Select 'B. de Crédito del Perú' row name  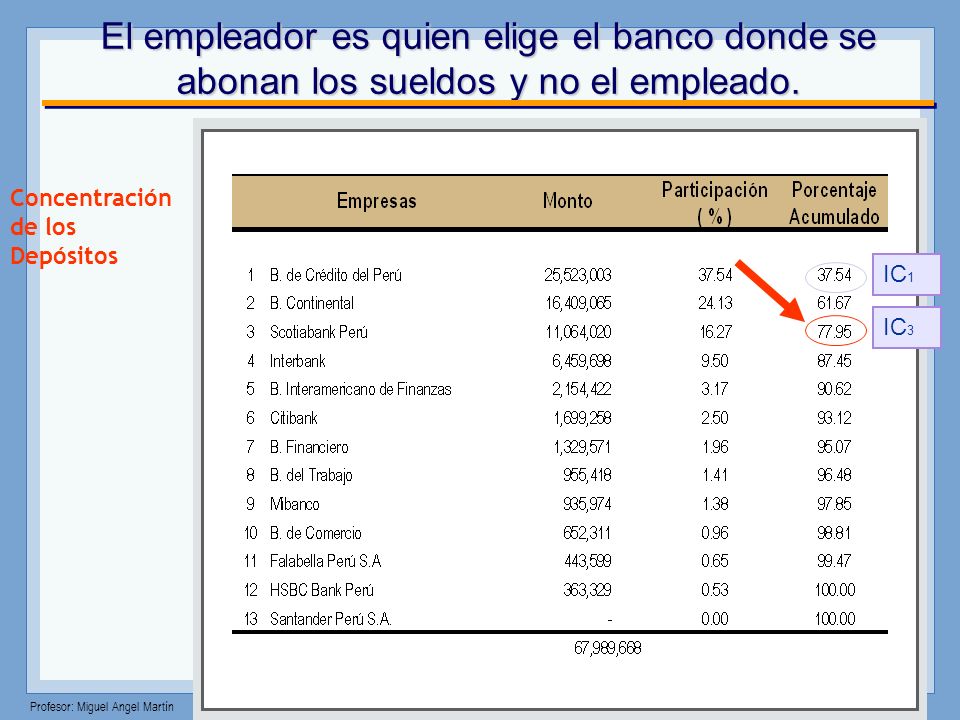pos(336,275)
